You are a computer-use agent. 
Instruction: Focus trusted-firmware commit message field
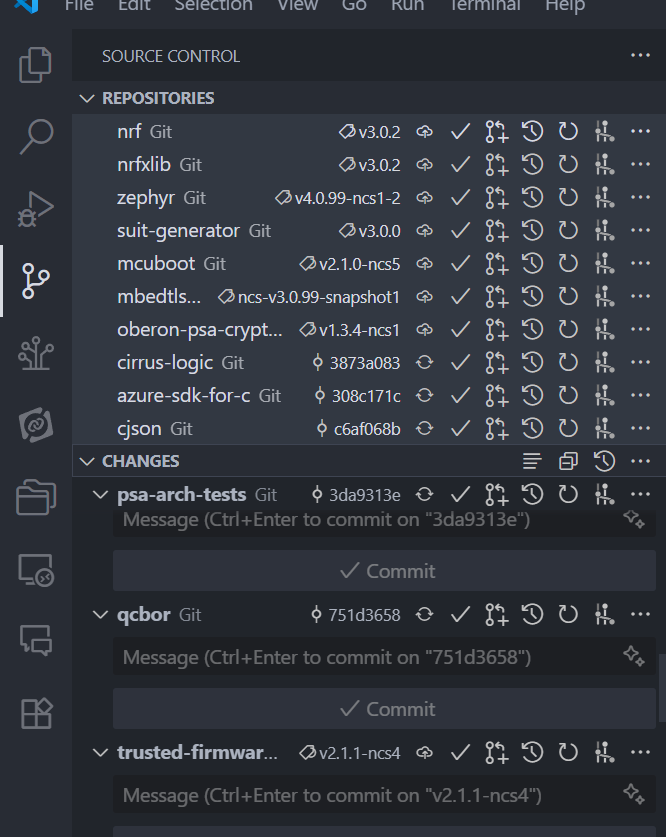tap(384, 795)
